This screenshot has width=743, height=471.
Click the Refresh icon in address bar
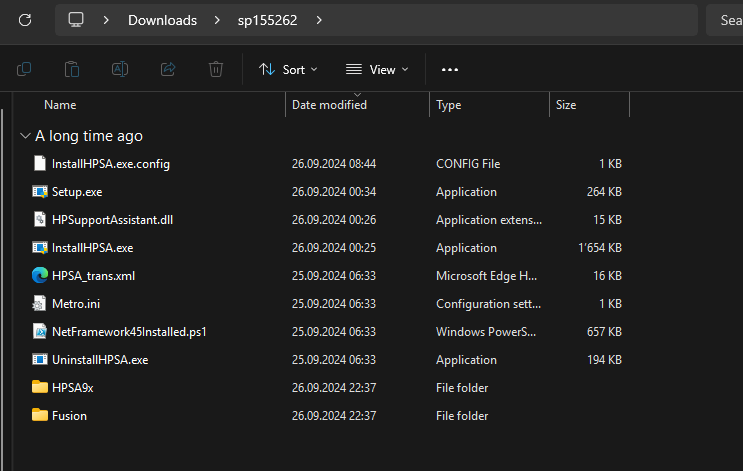pos(25,20)
